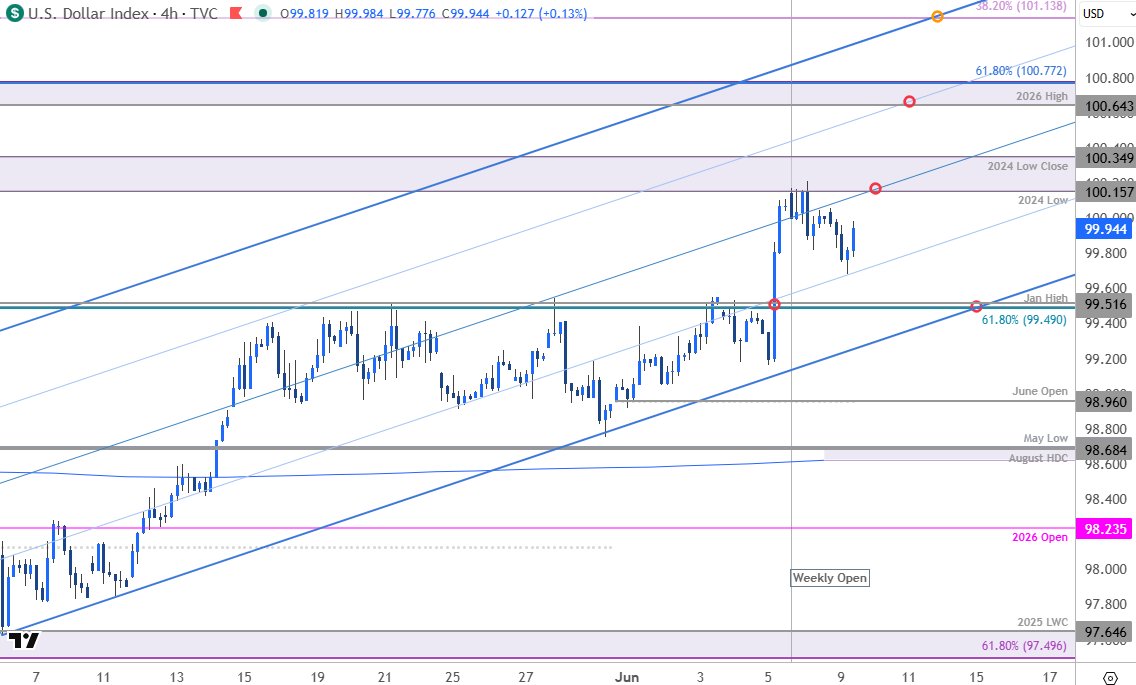Screen dimensions: 1136x685
Task: Click date 9 on time axis
Action: (840, 677)
